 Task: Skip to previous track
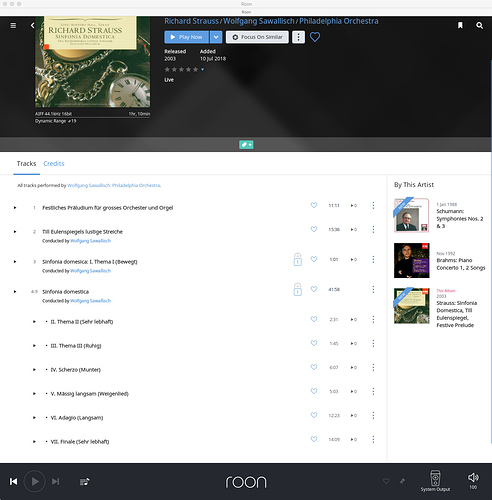click(14, 481)
